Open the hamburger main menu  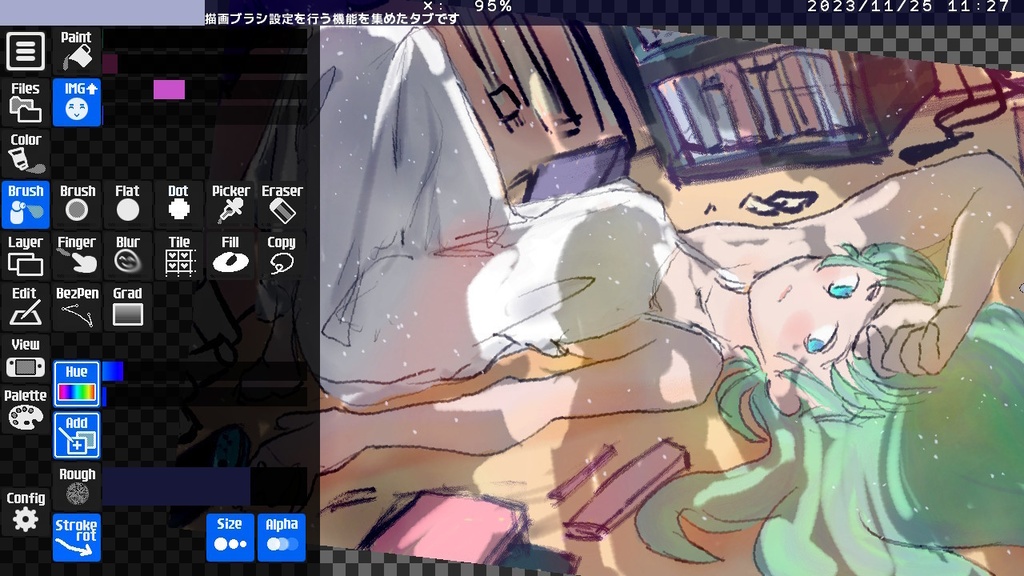pyautogui.click(x=25, y=50)
